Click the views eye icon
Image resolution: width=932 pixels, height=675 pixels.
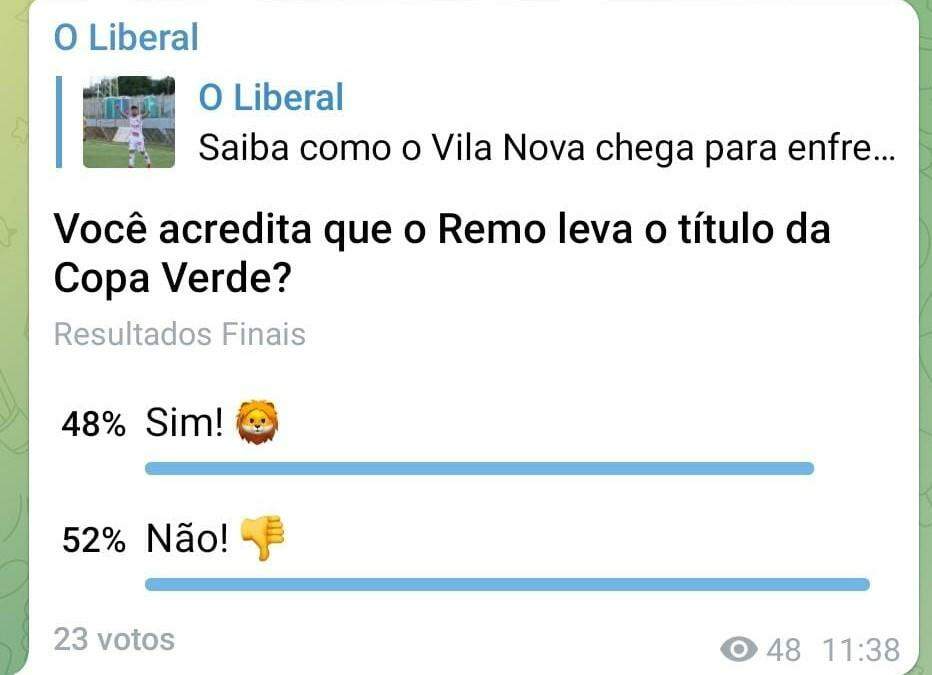pos(739,650)
